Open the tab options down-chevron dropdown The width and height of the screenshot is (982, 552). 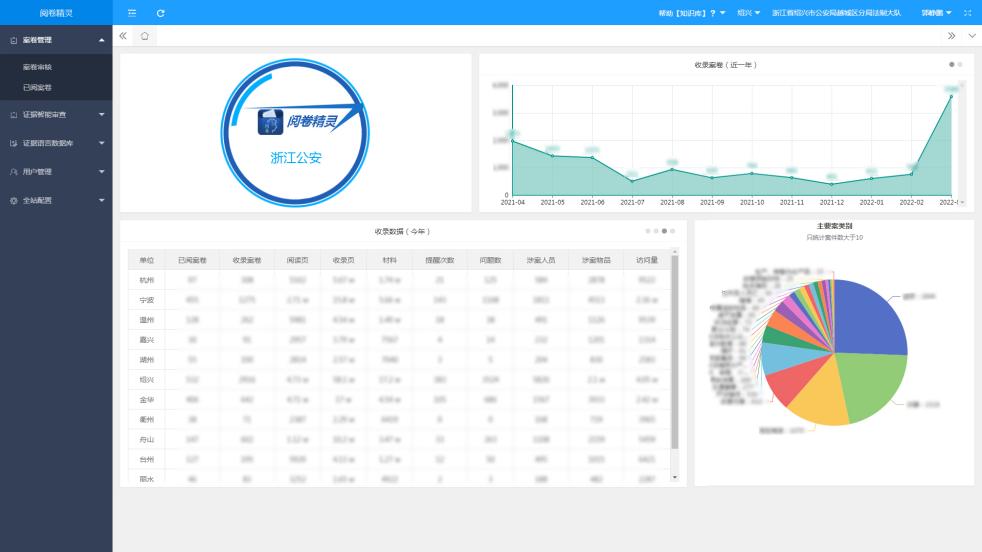[x=972, y=36]
